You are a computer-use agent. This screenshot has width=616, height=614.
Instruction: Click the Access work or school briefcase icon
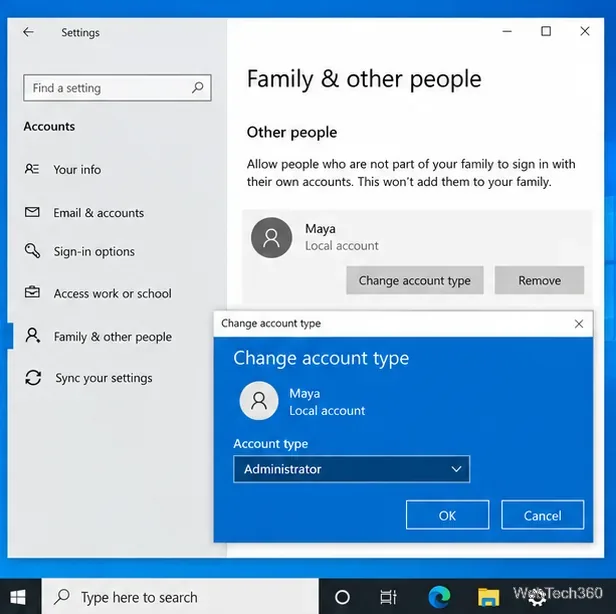(32, 293)
